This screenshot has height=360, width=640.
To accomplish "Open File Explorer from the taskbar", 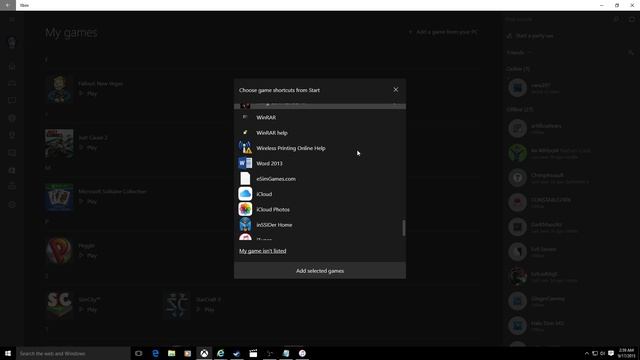I will [171, 353].
